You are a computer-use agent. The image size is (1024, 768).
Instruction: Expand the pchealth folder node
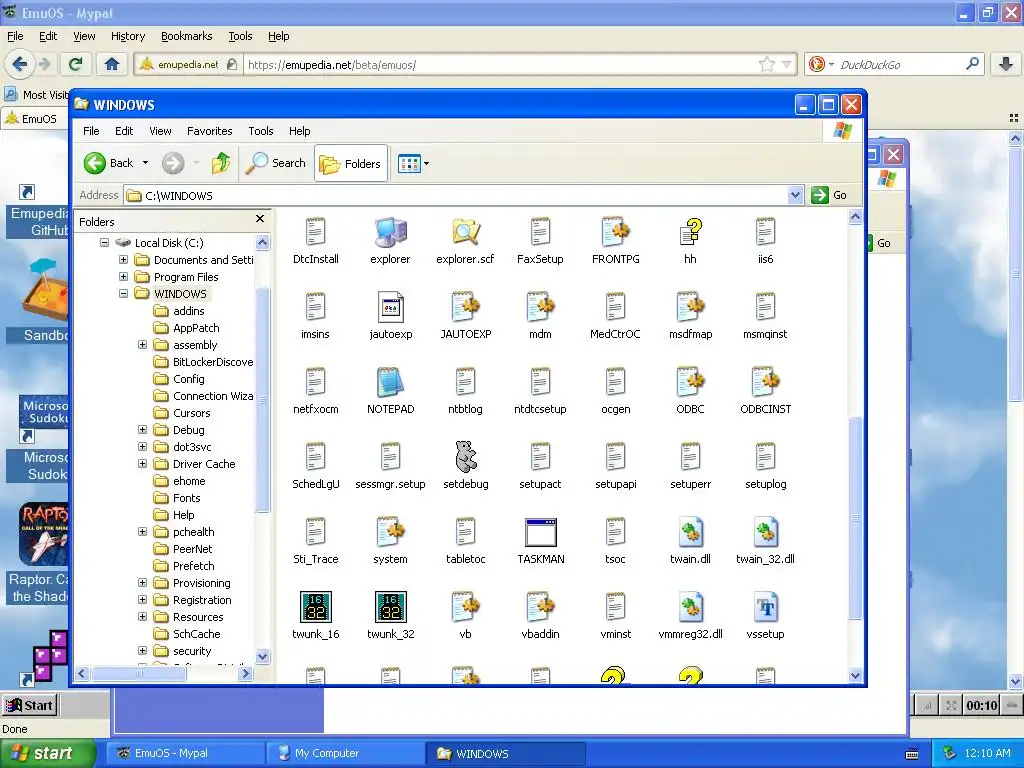(x=142, y=531)
